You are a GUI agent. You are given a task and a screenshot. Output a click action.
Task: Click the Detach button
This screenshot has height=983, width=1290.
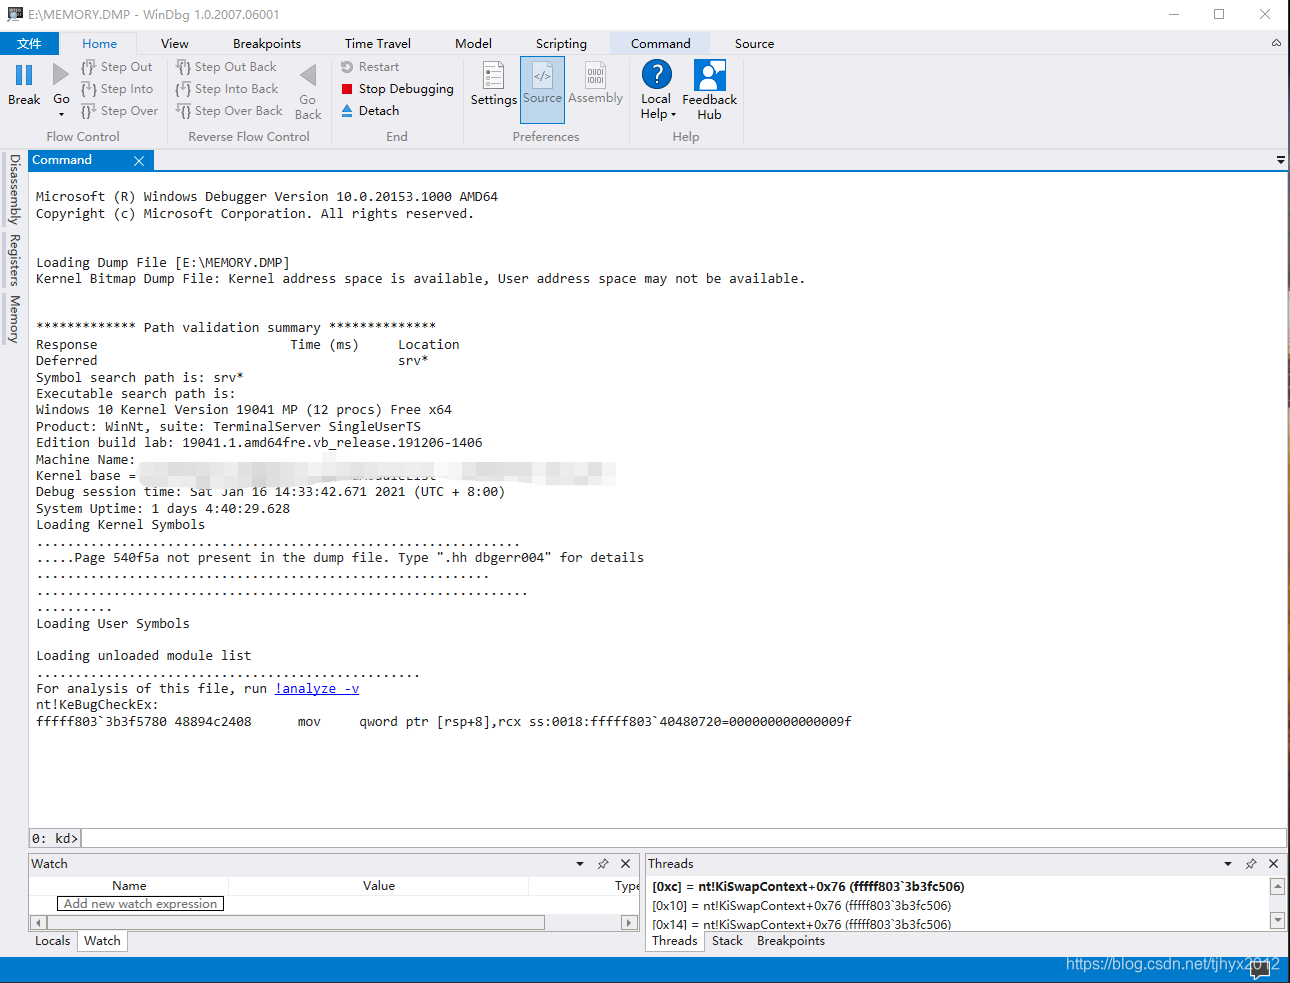pos(369,111)
